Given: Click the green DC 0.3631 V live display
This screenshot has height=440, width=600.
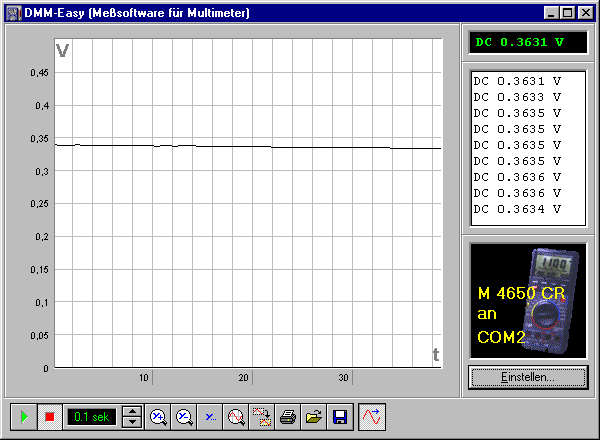Looking at the screenshot, I should [529, 42].
